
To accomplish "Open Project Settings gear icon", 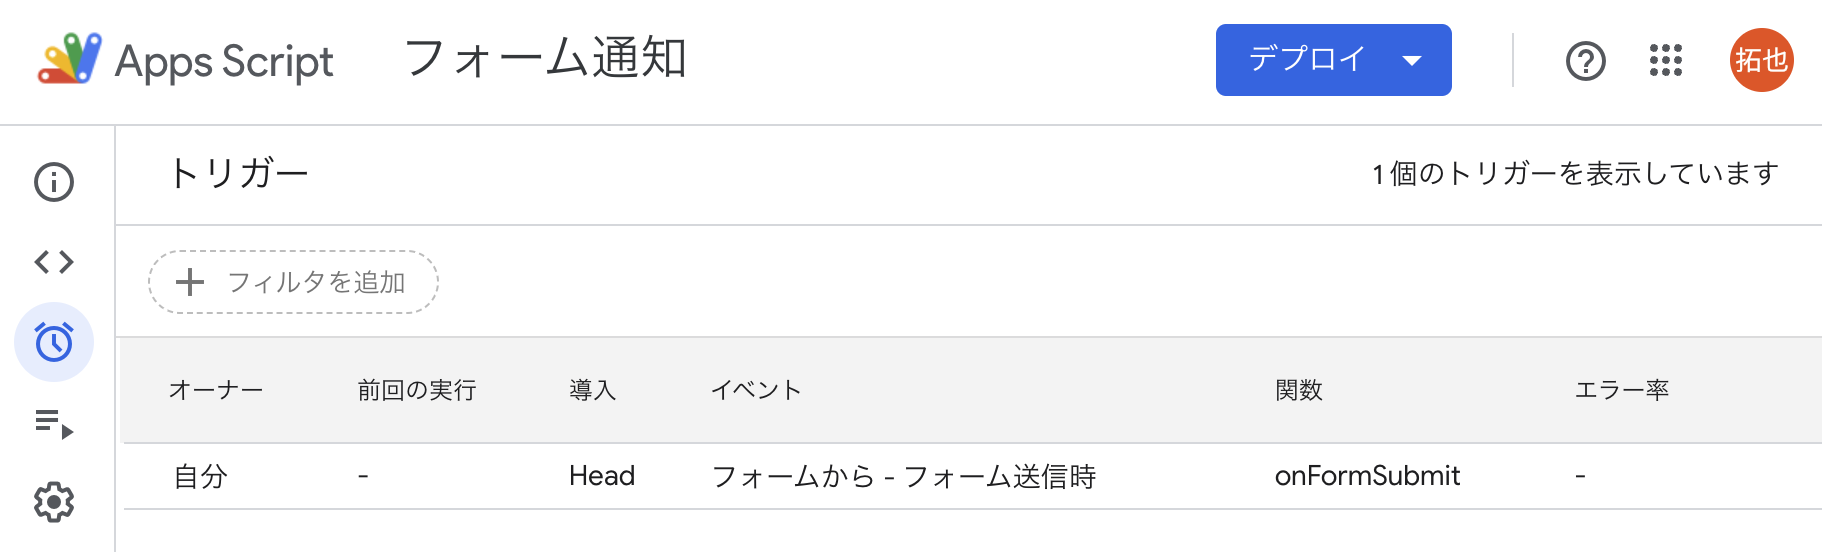I will [54, 502].
